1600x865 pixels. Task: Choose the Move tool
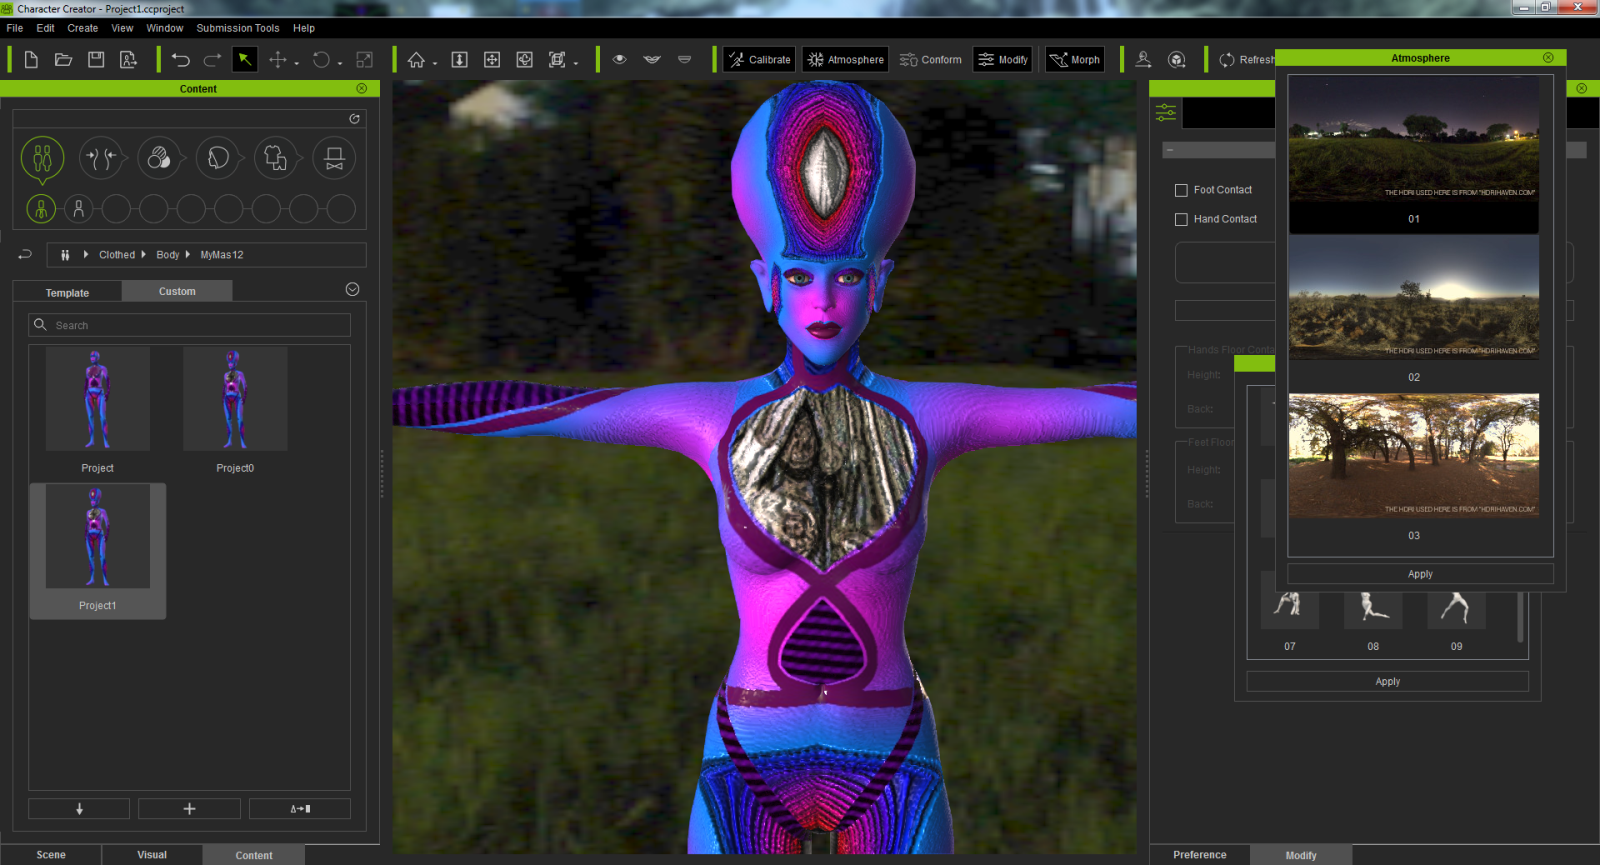(x=278, y=60)
